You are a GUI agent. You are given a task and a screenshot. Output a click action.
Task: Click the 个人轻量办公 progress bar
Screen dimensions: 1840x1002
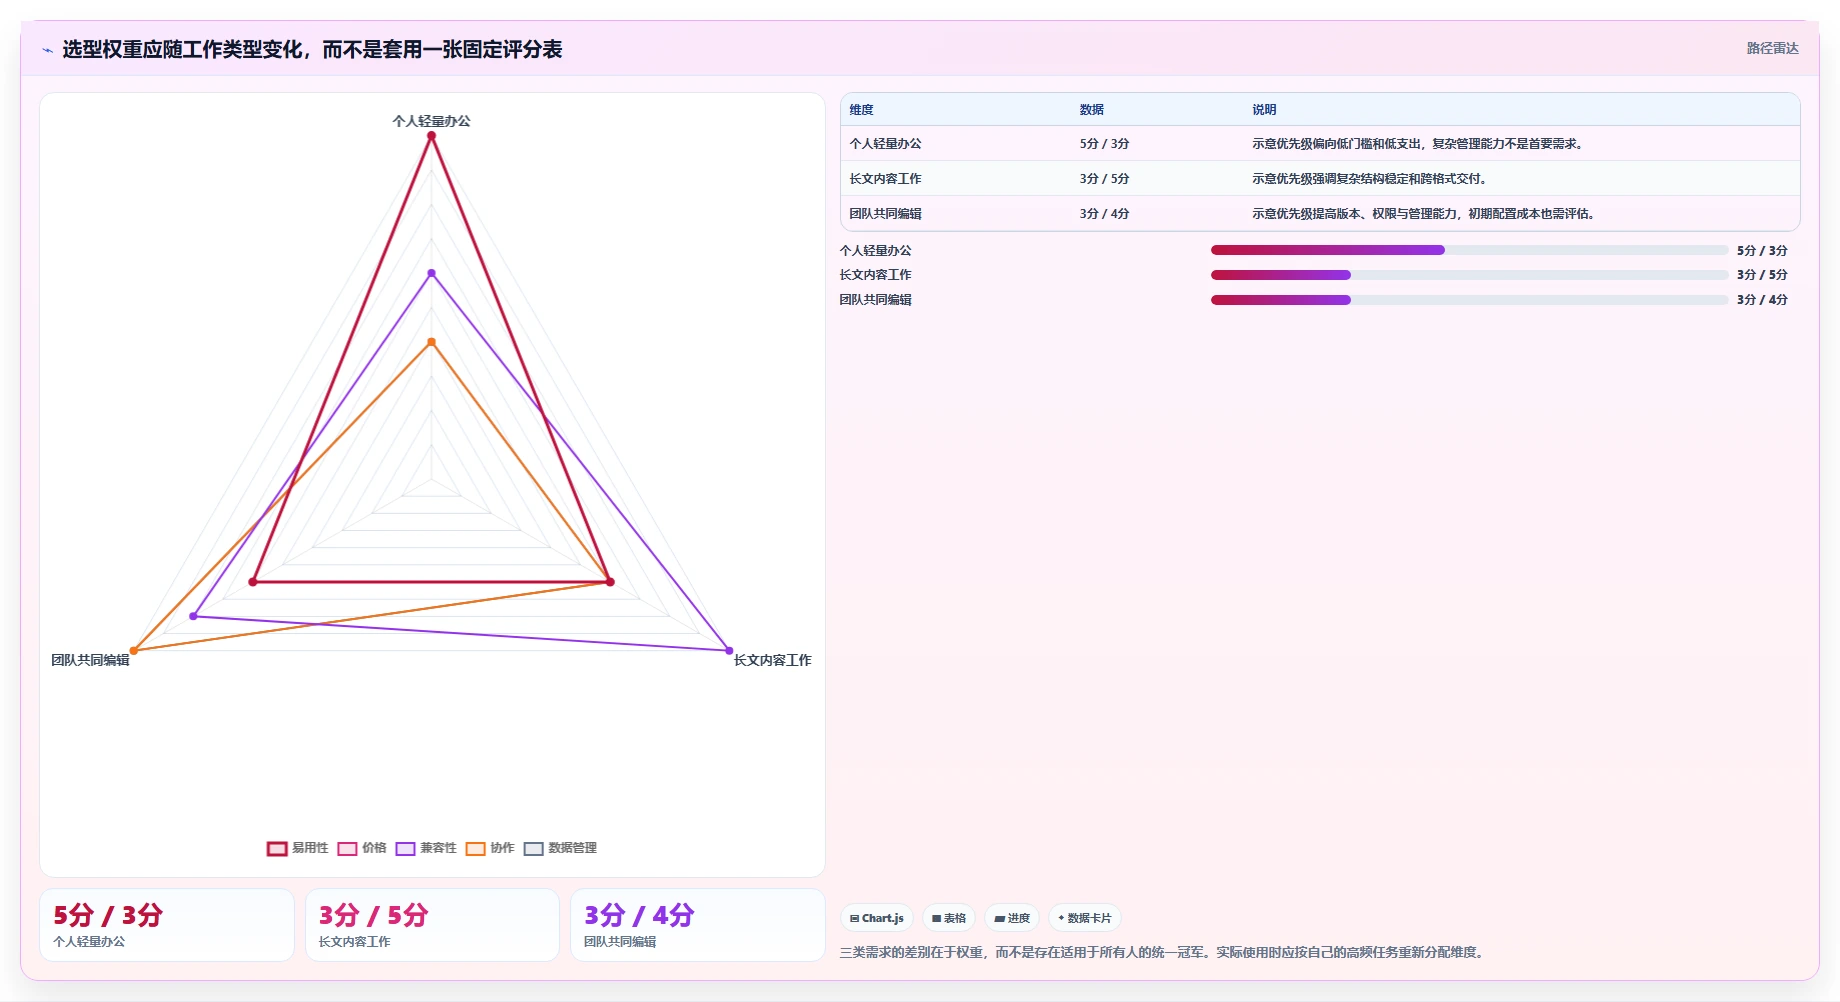(x=1469, y=250)
